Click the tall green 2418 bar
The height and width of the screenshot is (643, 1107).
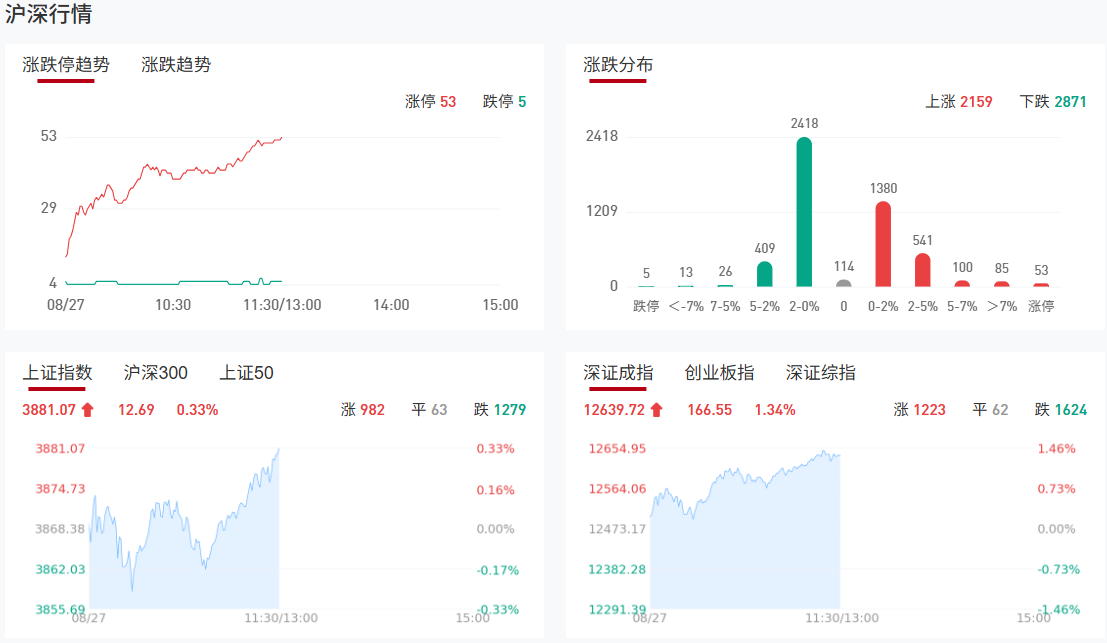coord(804,212)
